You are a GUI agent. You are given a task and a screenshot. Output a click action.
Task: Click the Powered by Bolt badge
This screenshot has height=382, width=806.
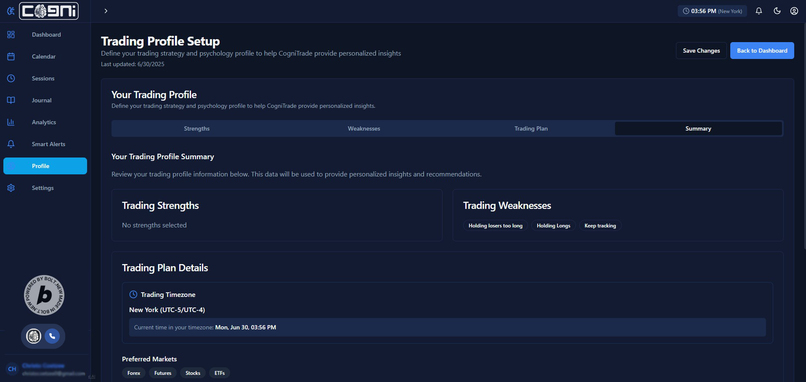(x=44, y=296)
